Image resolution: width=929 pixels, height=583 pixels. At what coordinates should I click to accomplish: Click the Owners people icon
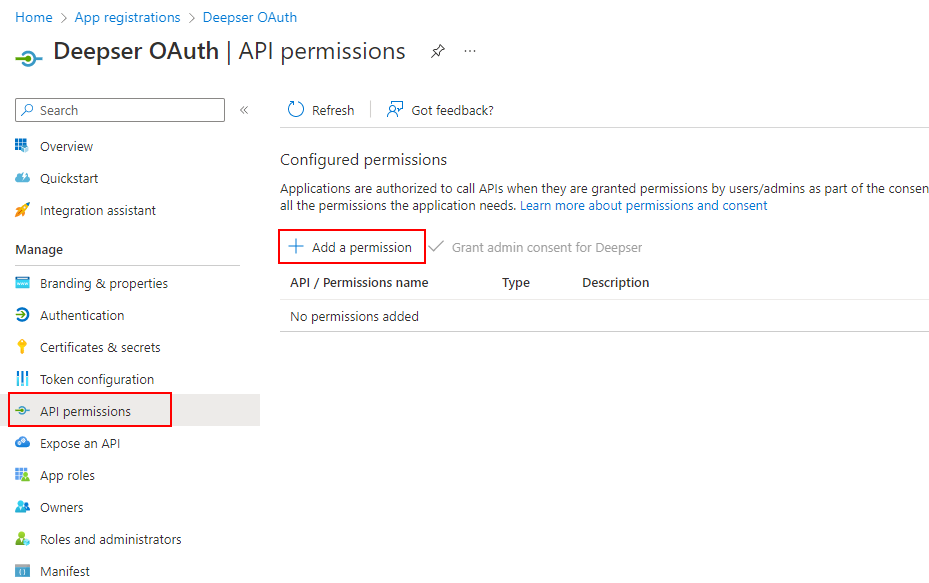pyautogui.click(x=22, y=507)
